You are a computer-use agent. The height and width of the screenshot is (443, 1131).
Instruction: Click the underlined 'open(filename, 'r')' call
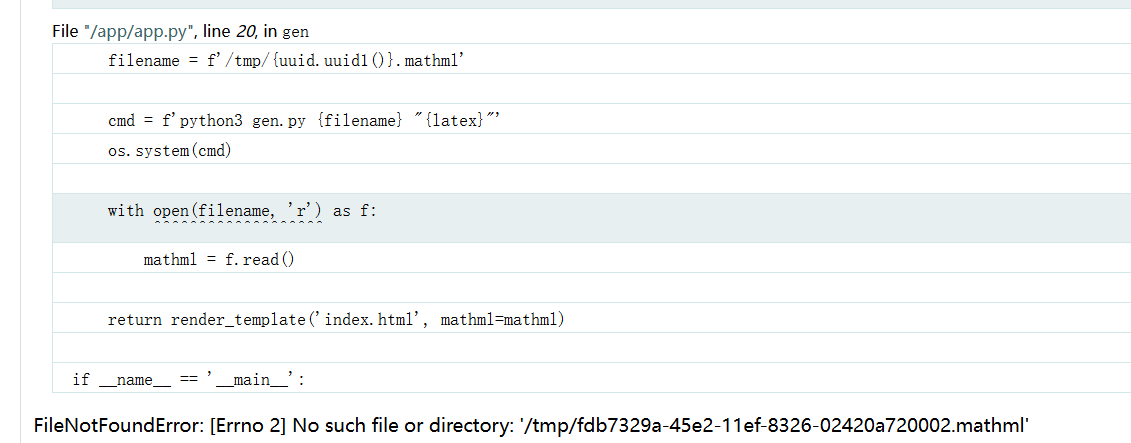[x=237, y=211]
